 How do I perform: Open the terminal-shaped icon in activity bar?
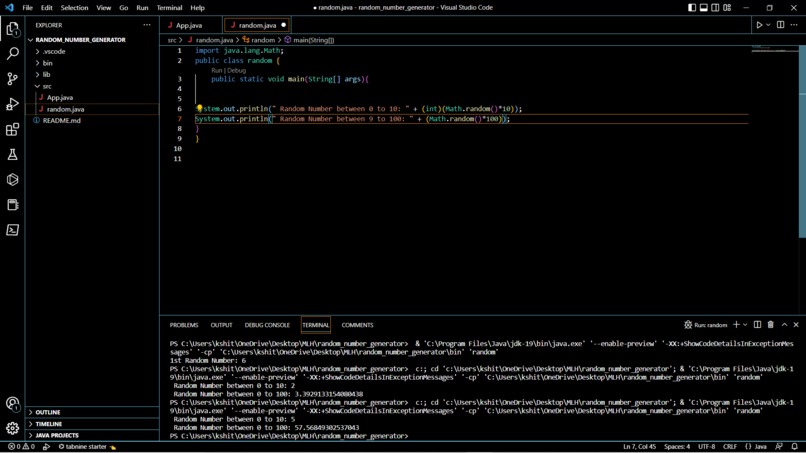[x=13, y=230]
